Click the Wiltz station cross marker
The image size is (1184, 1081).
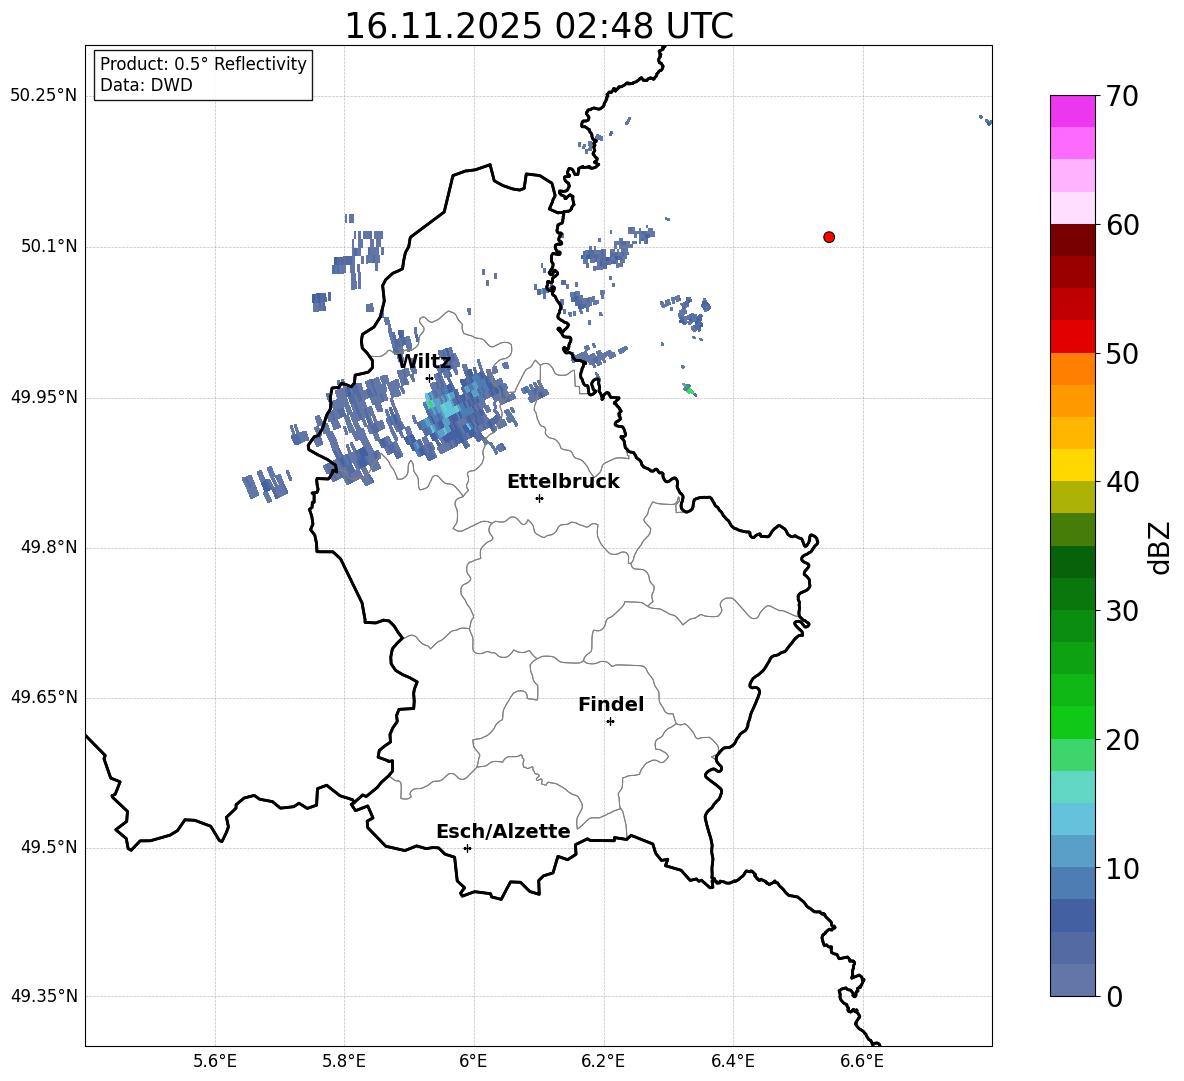tap(430, 378)
